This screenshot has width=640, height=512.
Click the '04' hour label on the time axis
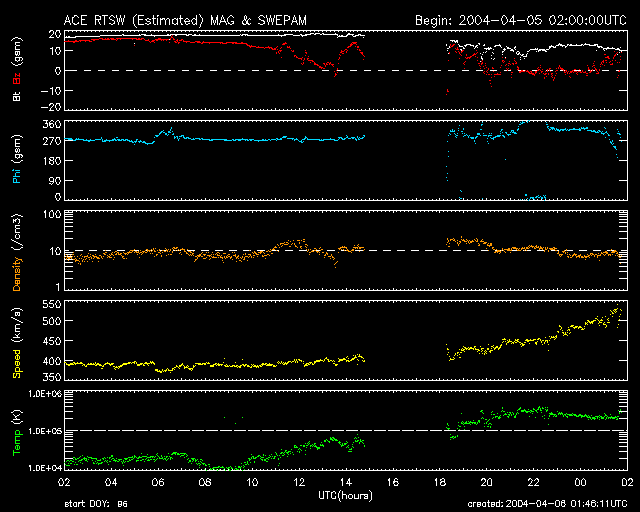click(111, 482)
